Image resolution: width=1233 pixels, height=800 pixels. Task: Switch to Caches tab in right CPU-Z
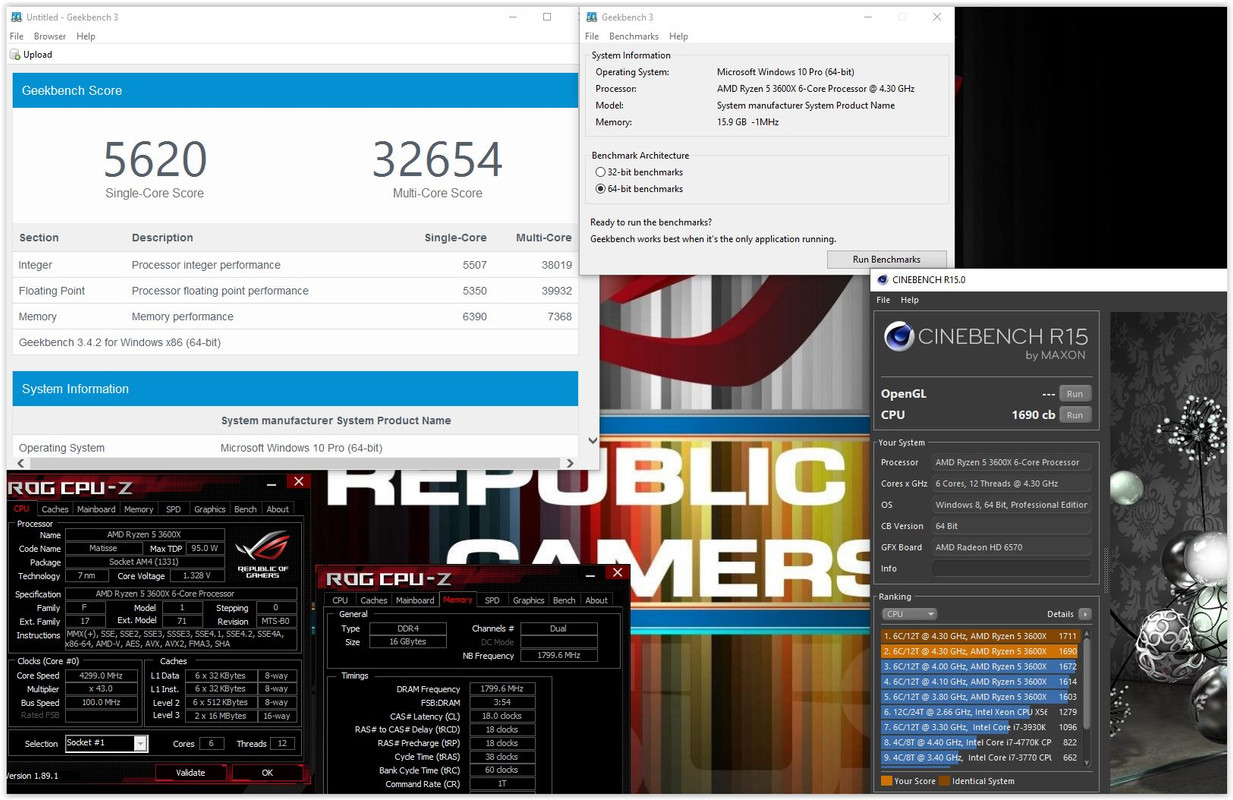374,600
